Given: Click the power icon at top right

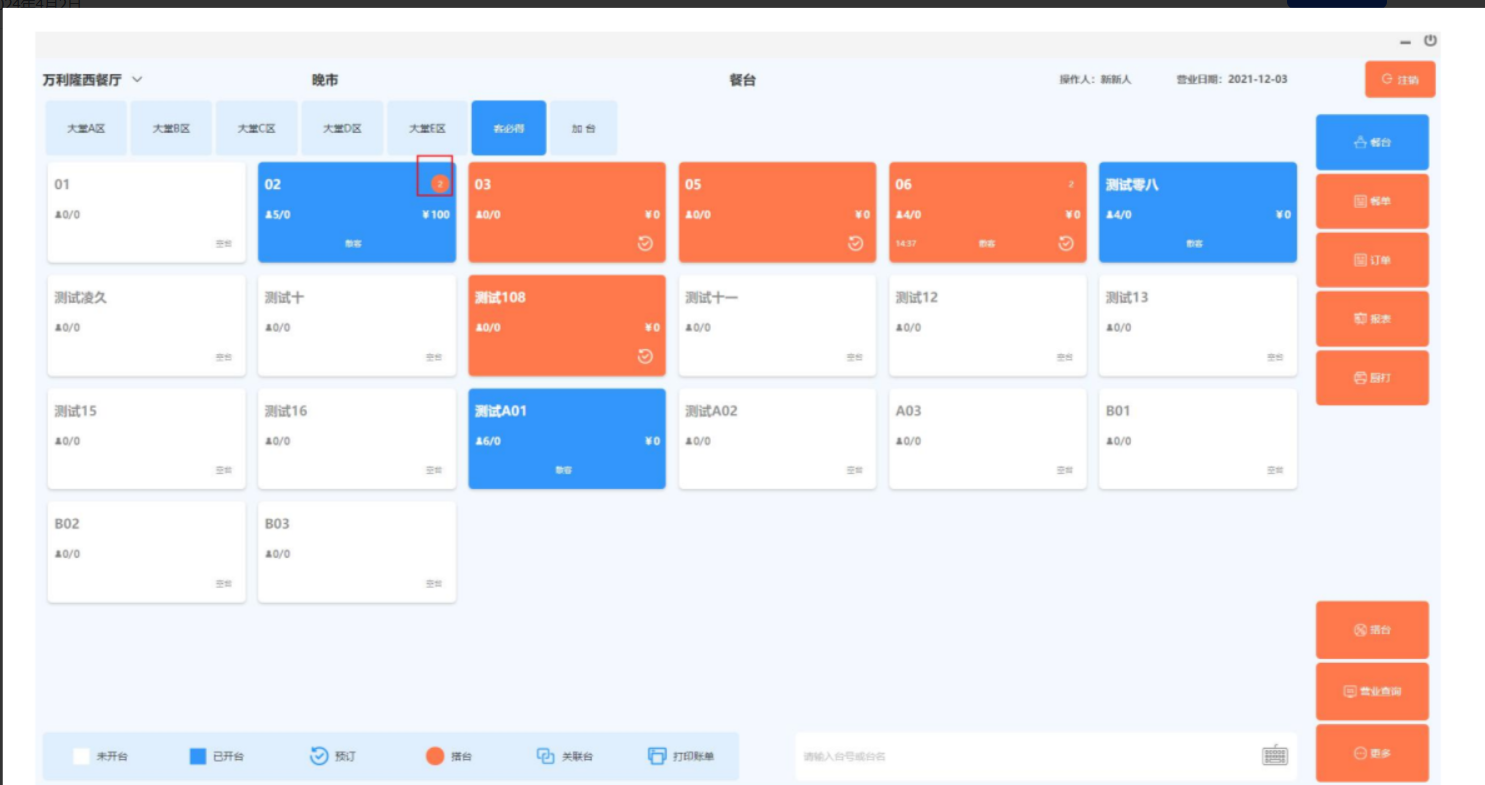Looking at the screenshot, I should (x=1430, y=41).
